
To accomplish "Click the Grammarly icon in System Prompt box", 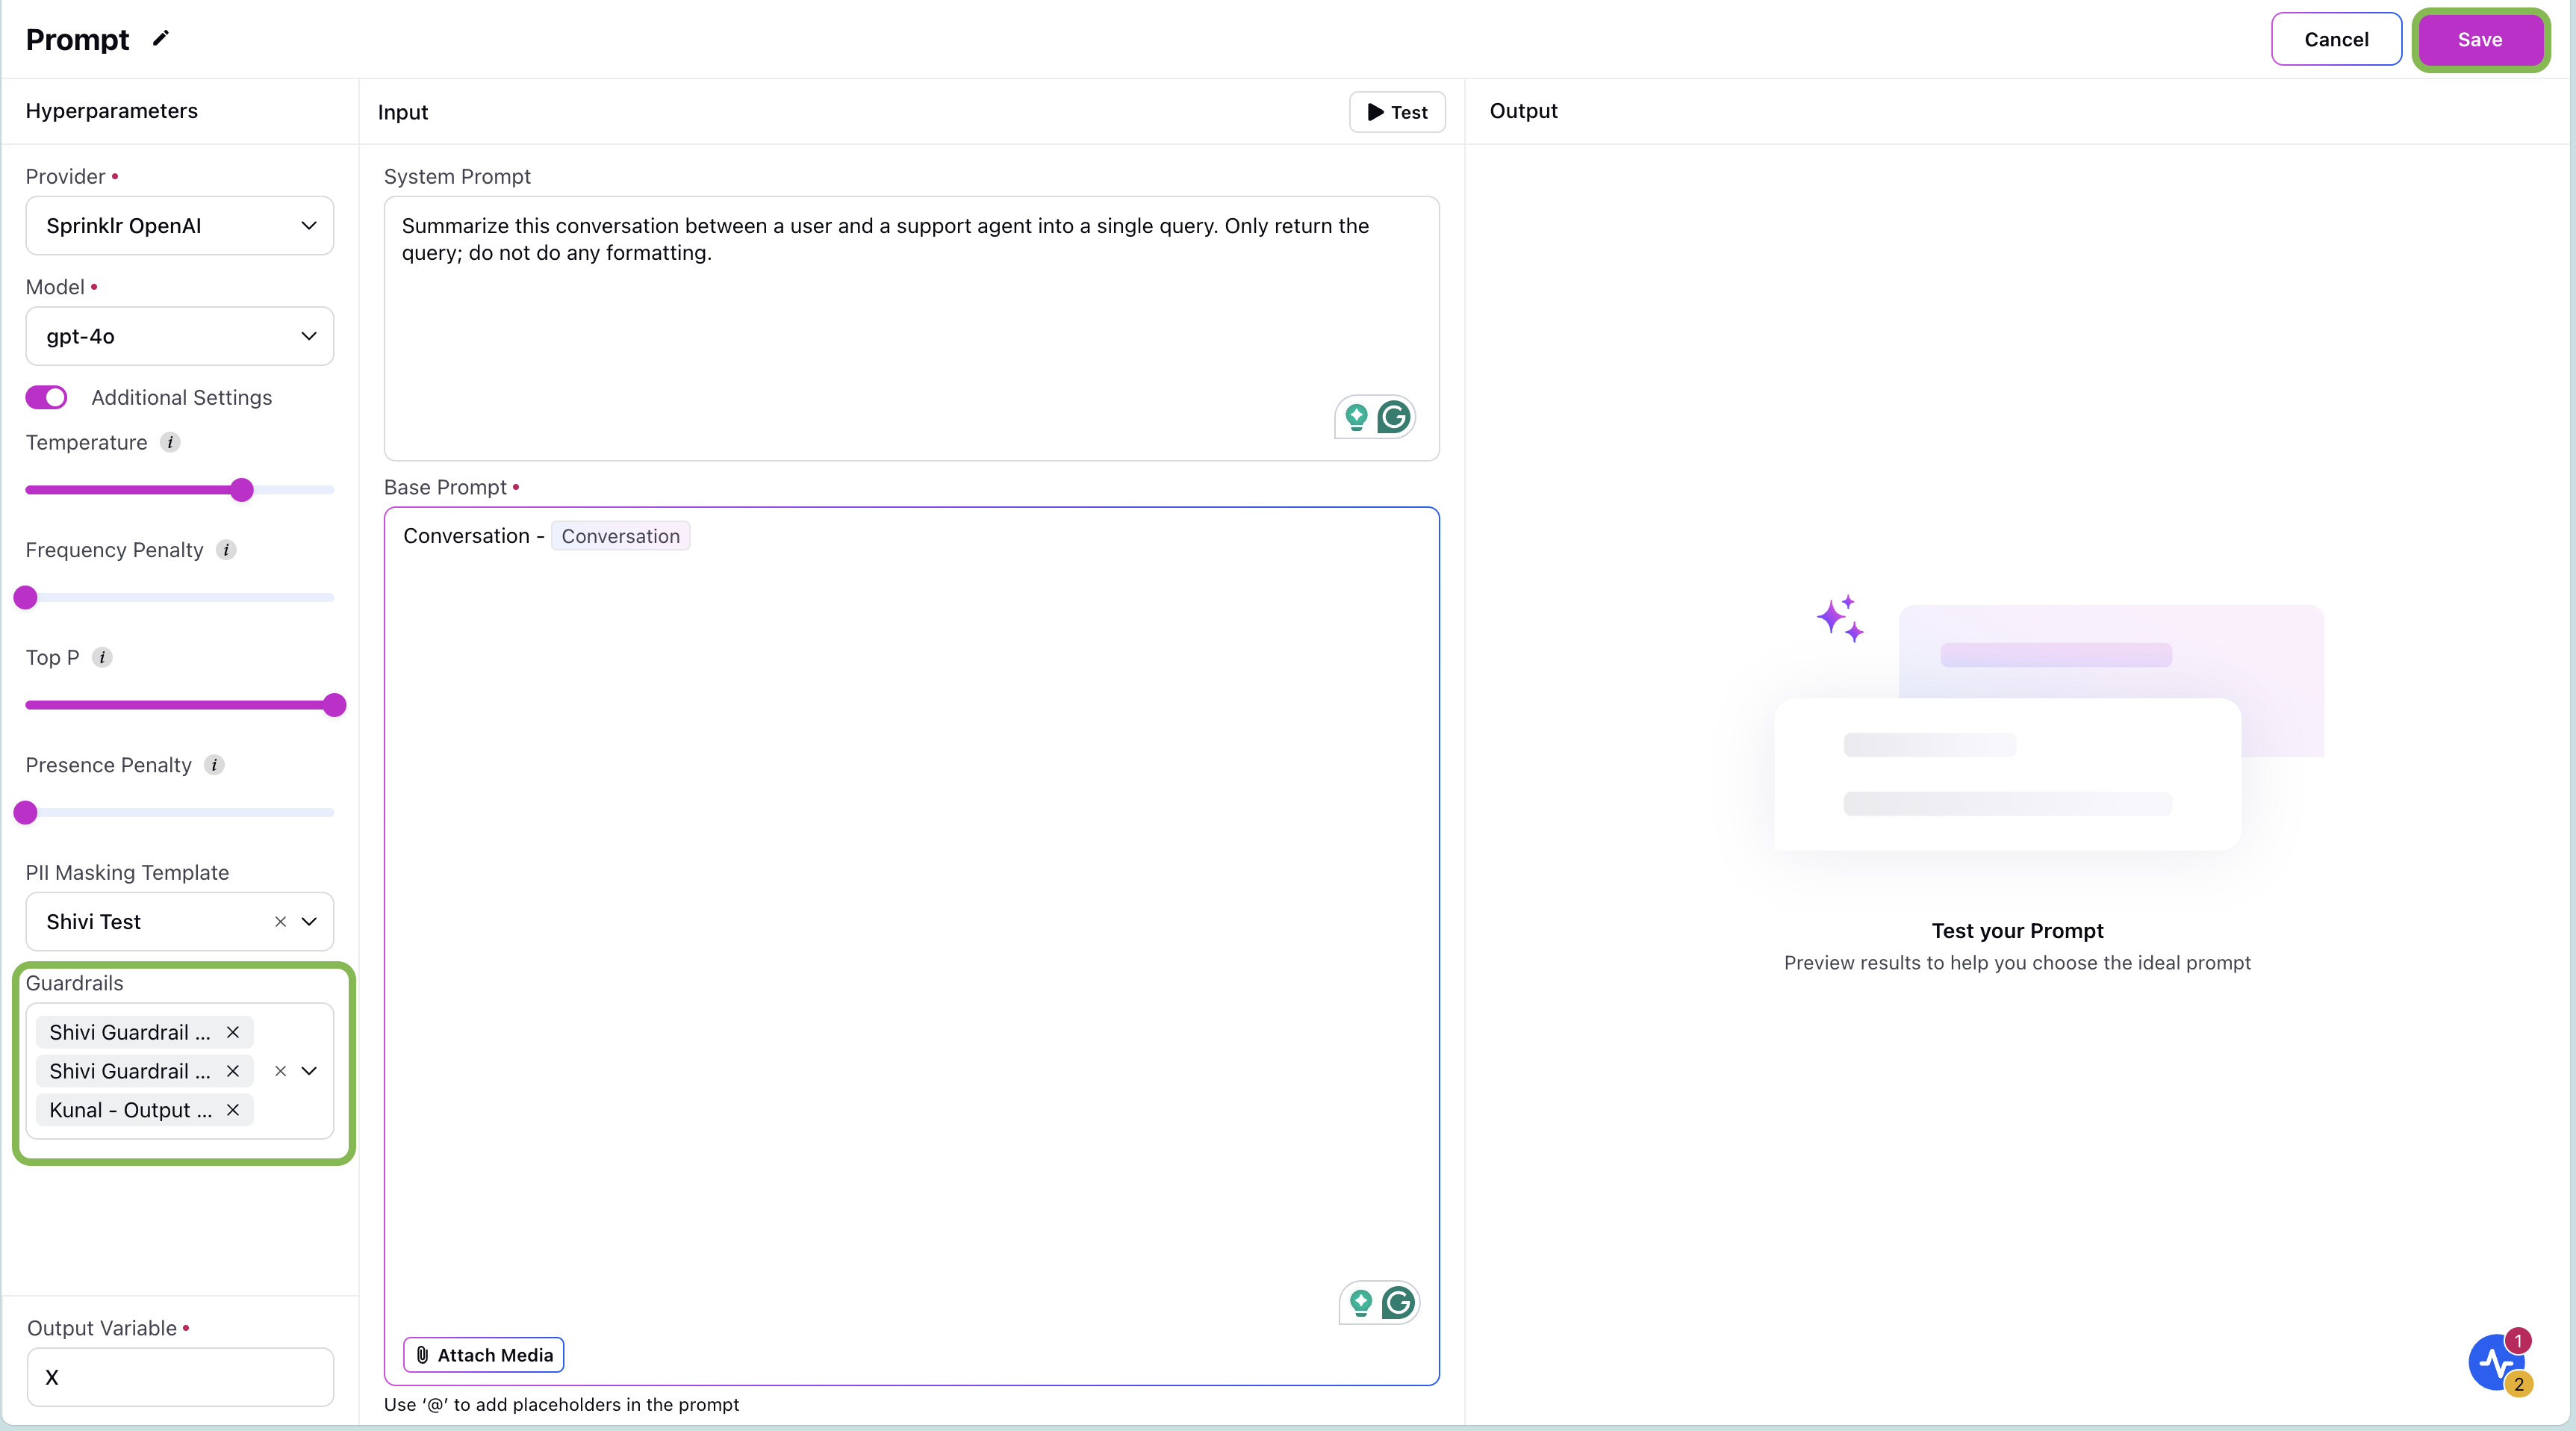I will click(1394, 417).
